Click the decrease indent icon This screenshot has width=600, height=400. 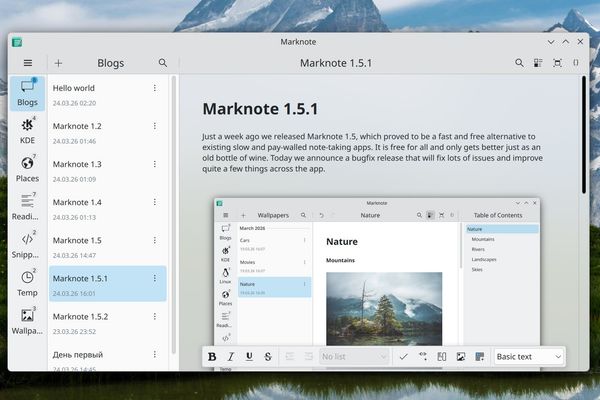pos(290,357)
